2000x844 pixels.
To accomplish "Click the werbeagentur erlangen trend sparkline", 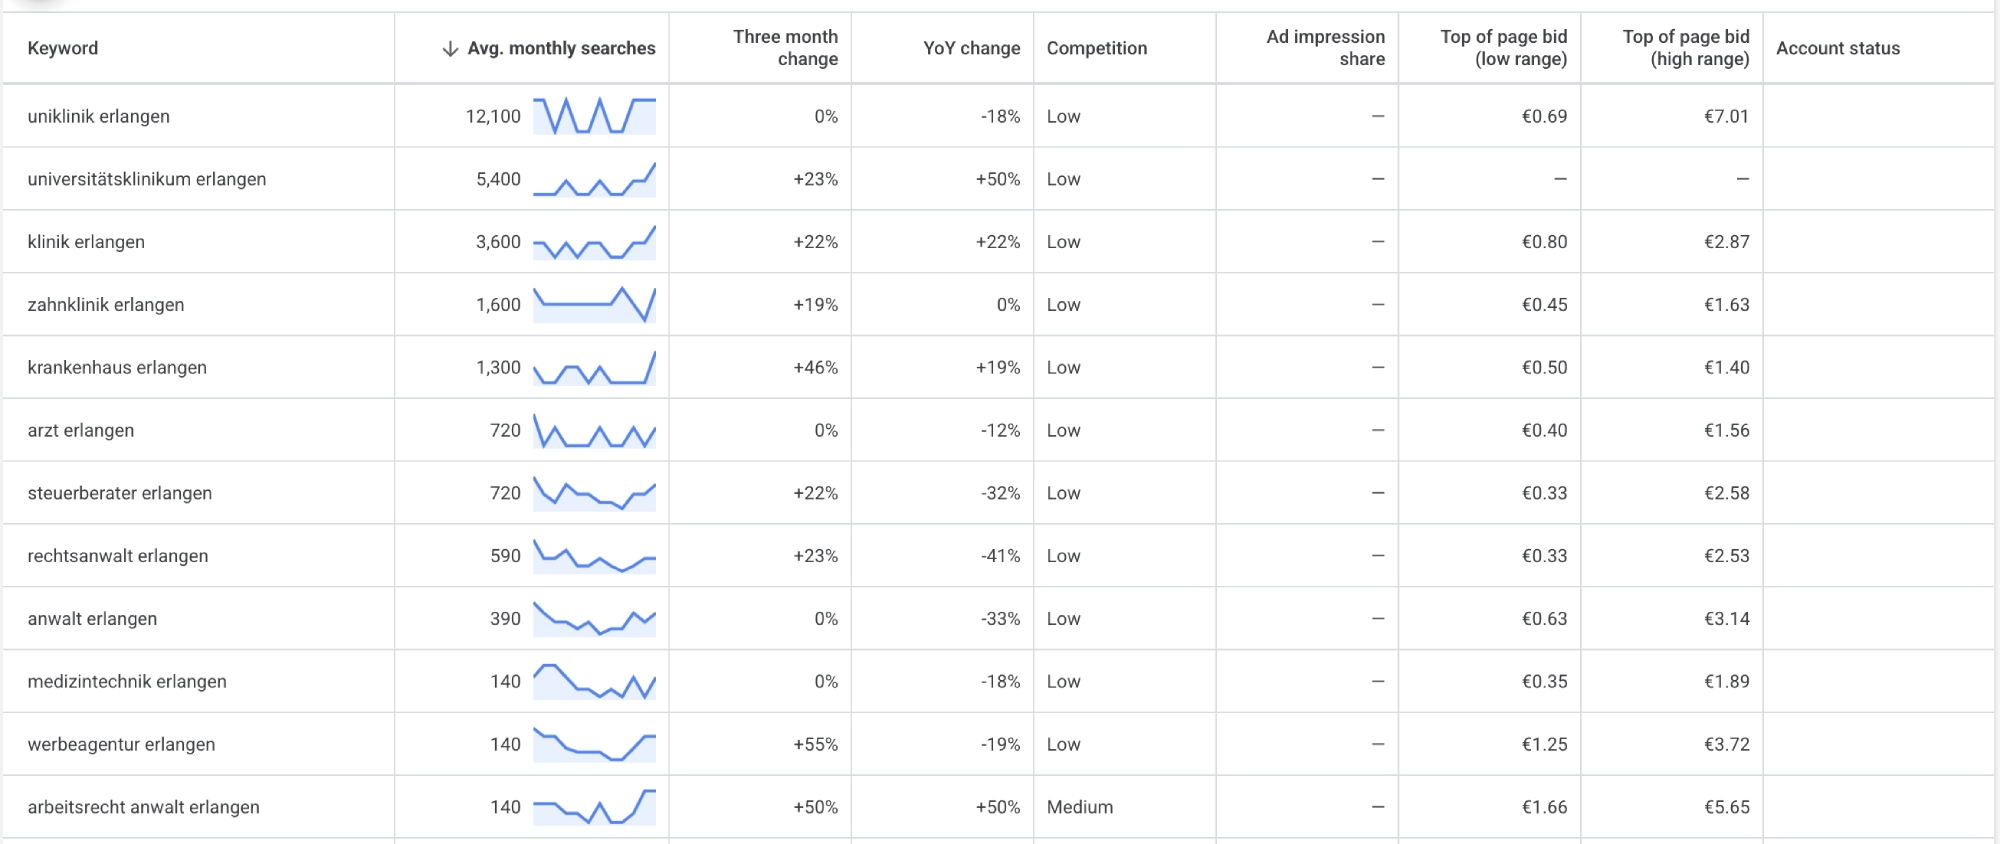I will 594,744.
